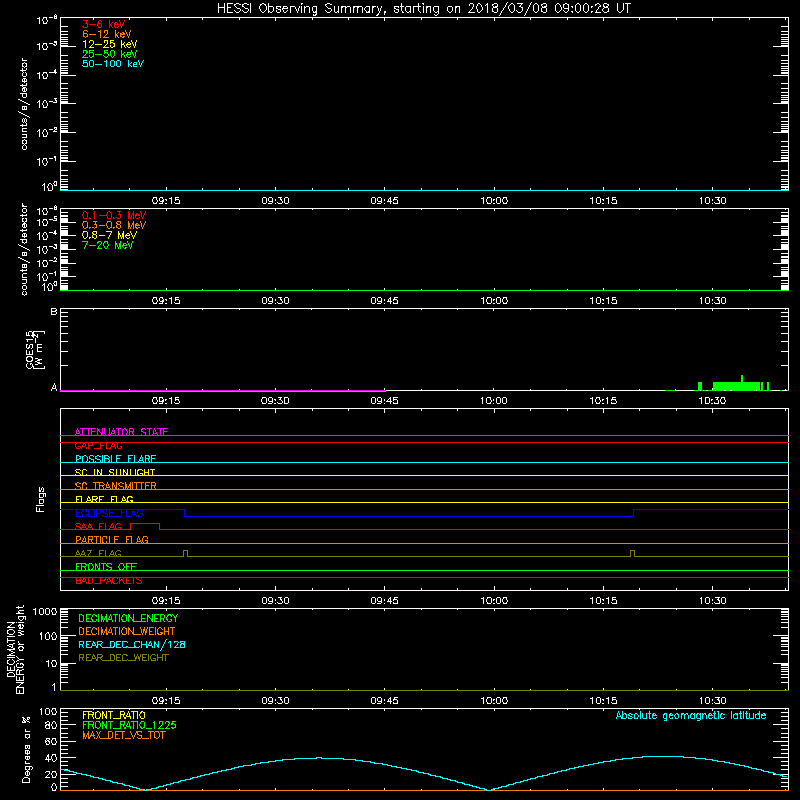
Task: Click the Flags panel axis label
Action: [40, 499]
